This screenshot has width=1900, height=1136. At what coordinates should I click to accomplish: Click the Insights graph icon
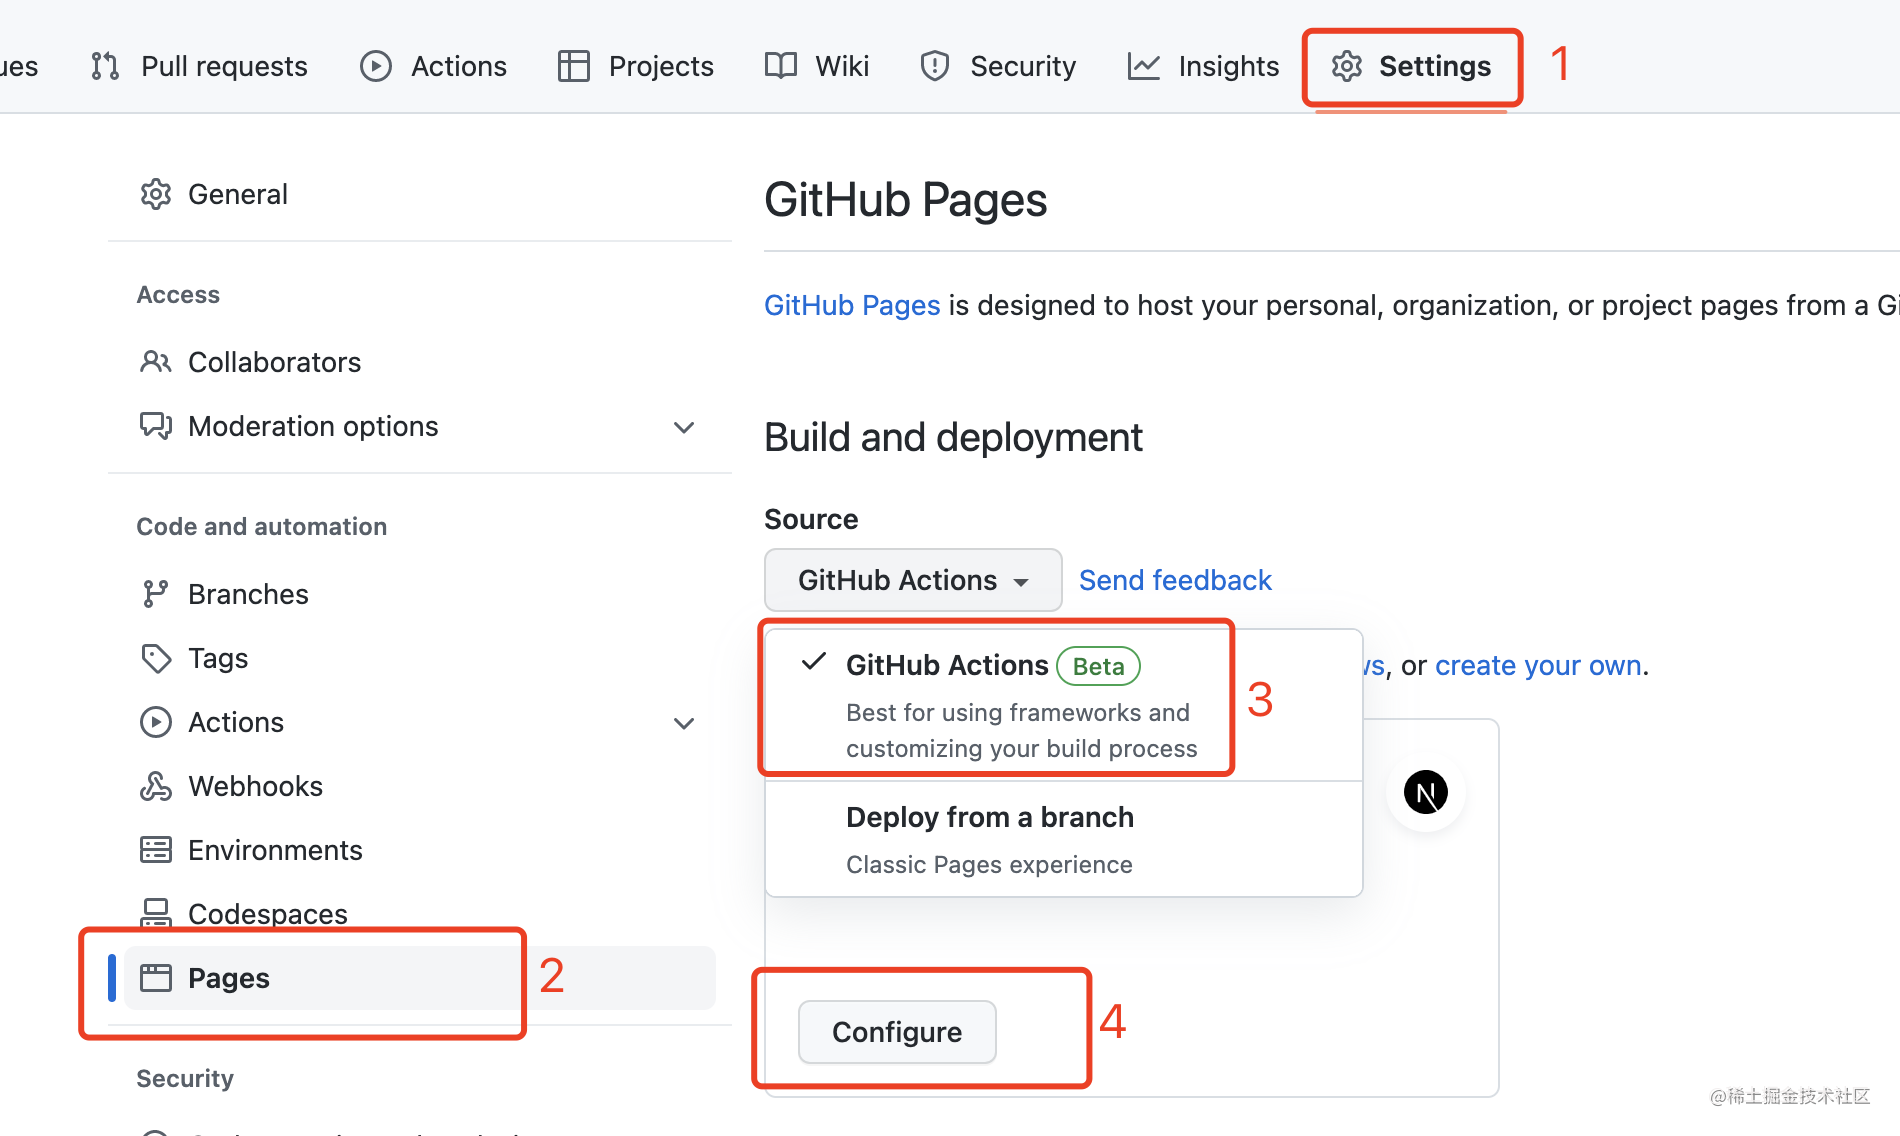pos(1144,66)
